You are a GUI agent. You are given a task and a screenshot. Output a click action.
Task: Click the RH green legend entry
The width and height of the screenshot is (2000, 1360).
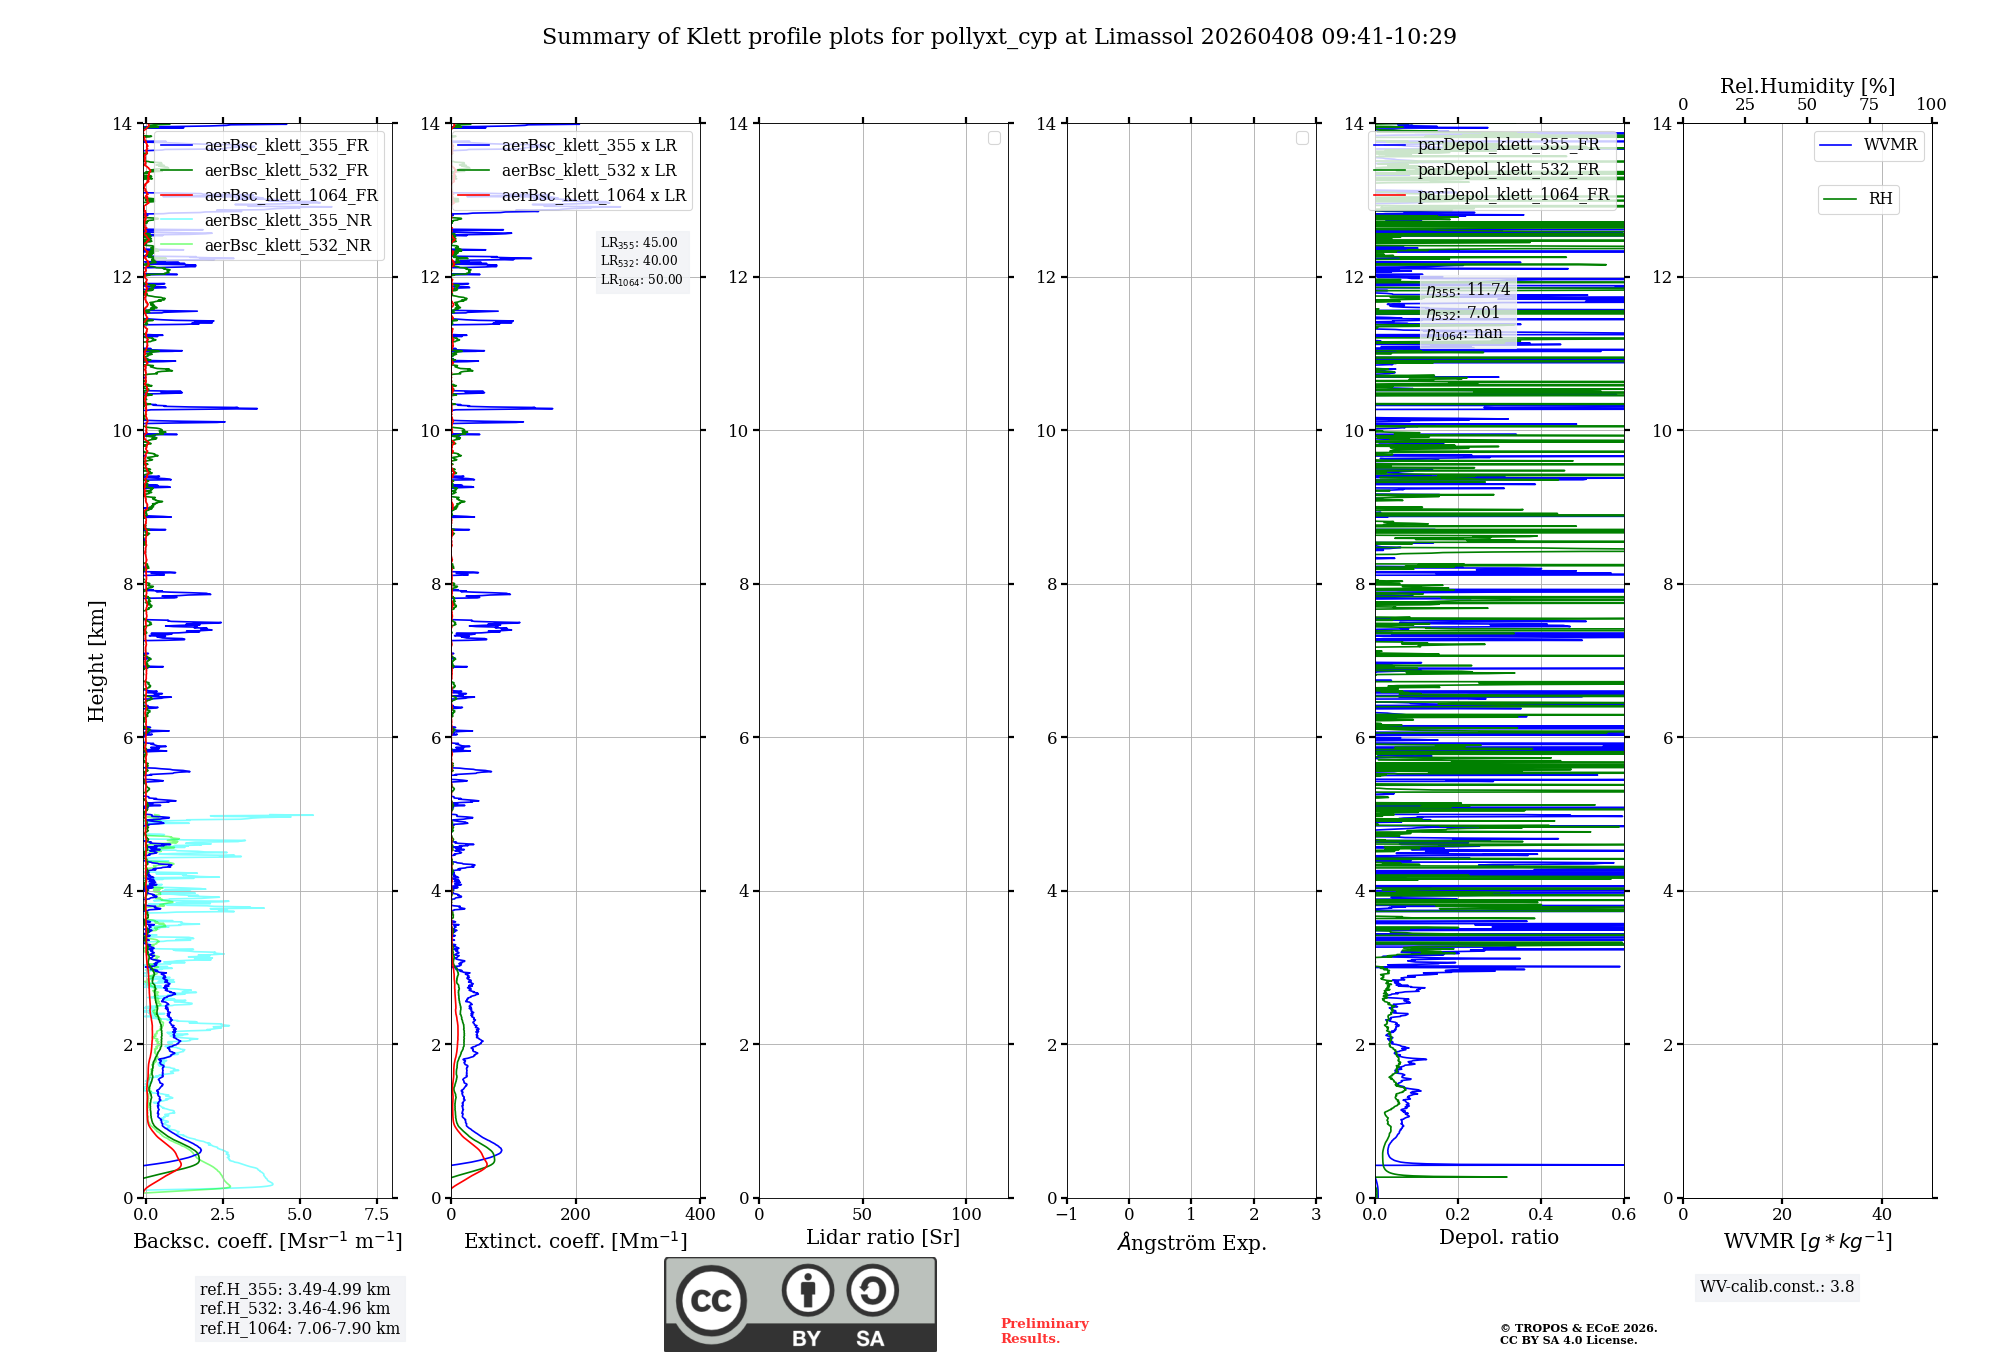click(1858, 199)
